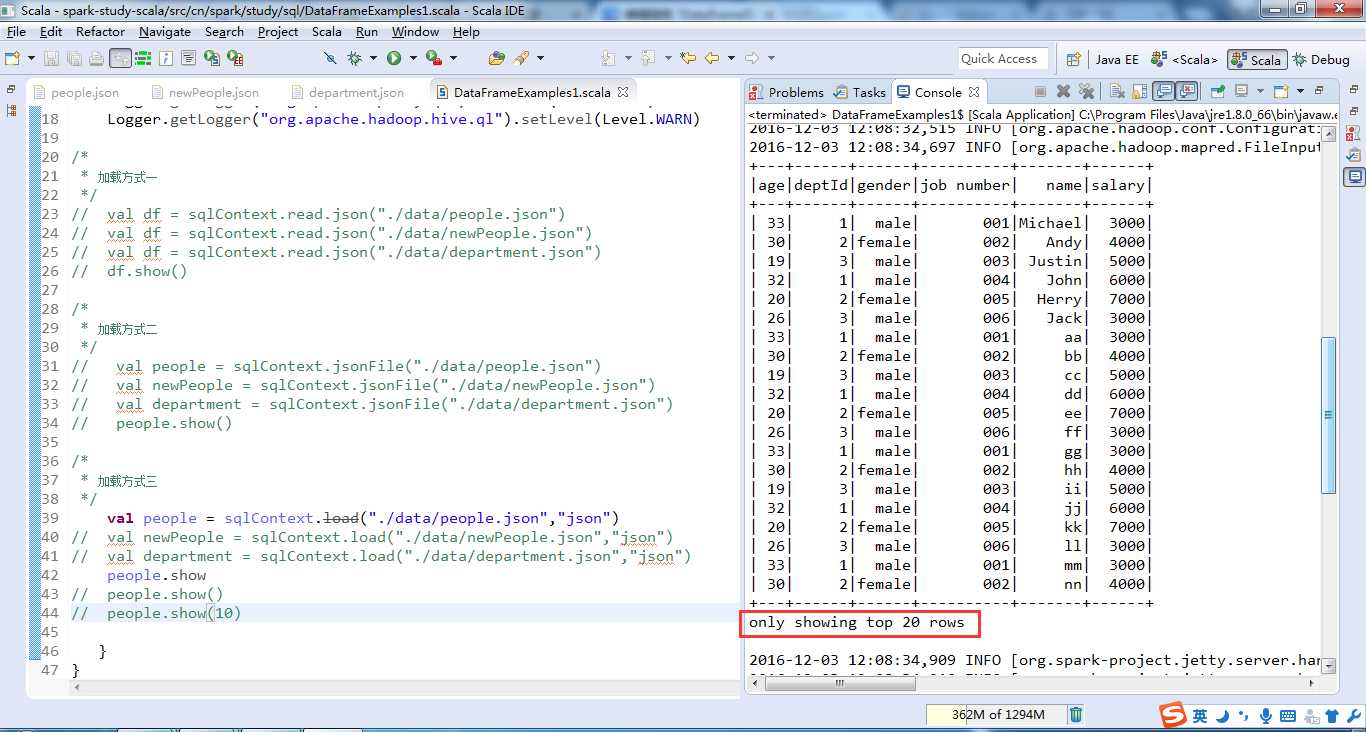Click the microphone icon in IME bar

pos(1266,715)
